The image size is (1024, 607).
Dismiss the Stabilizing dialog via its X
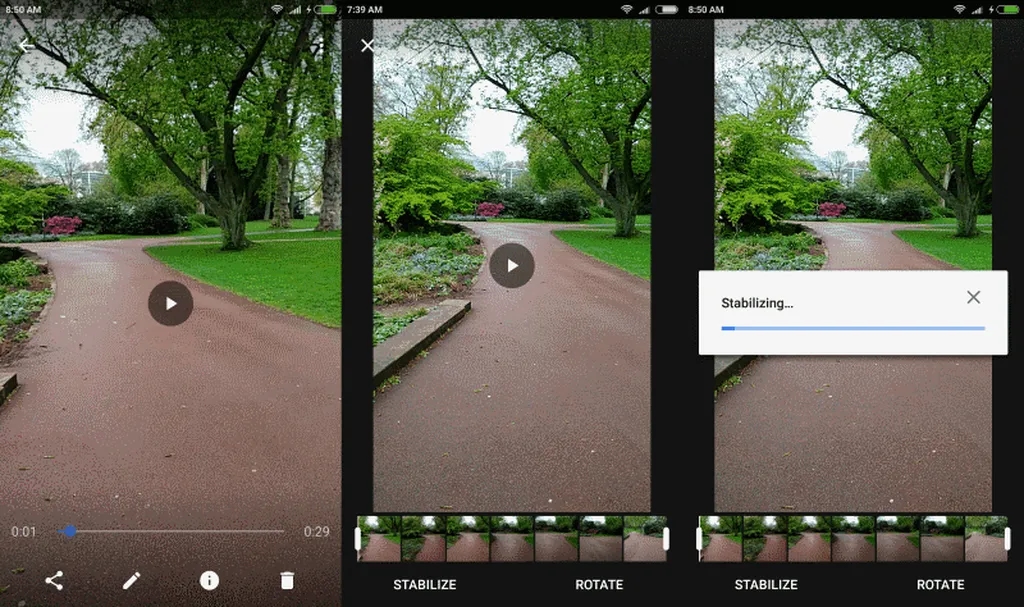pos(974,297)
